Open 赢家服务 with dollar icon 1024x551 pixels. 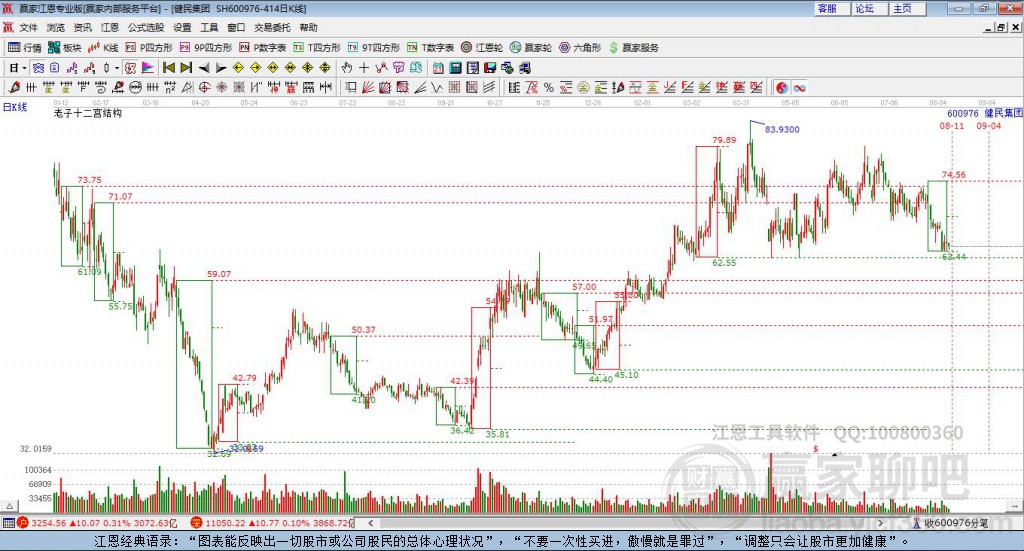(x=633, y=48)
